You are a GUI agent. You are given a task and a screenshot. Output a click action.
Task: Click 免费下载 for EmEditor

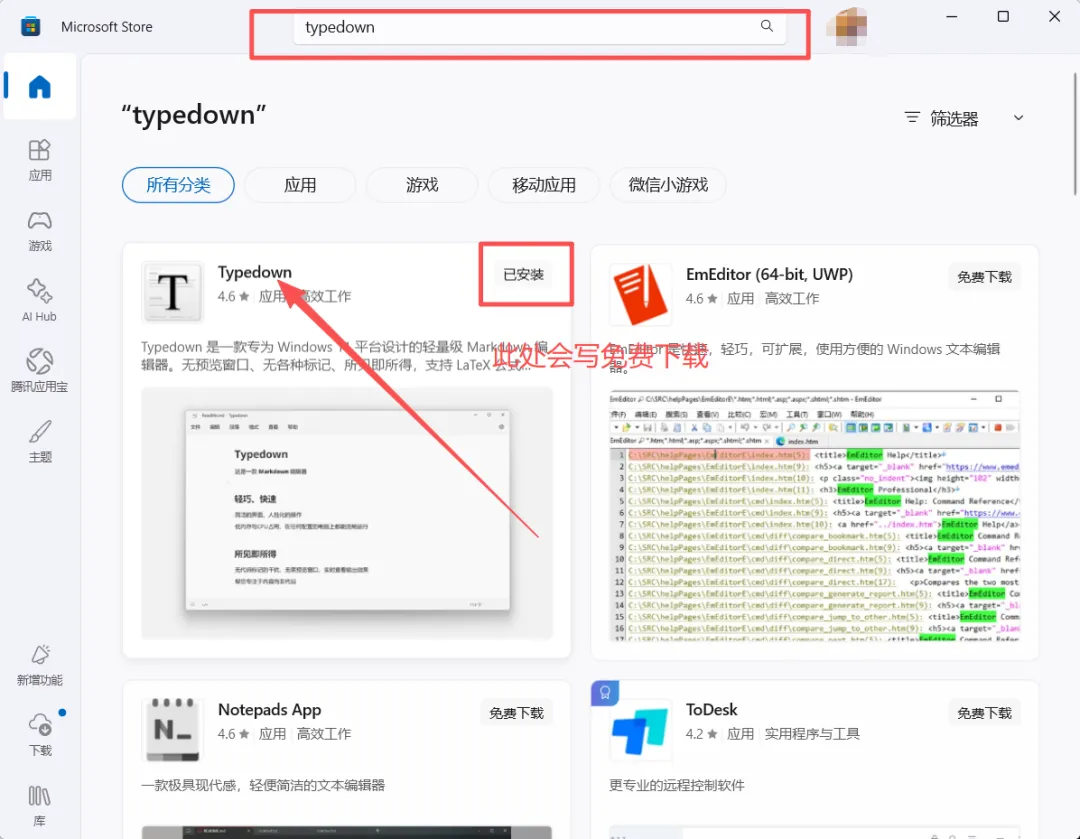(984, 277)
